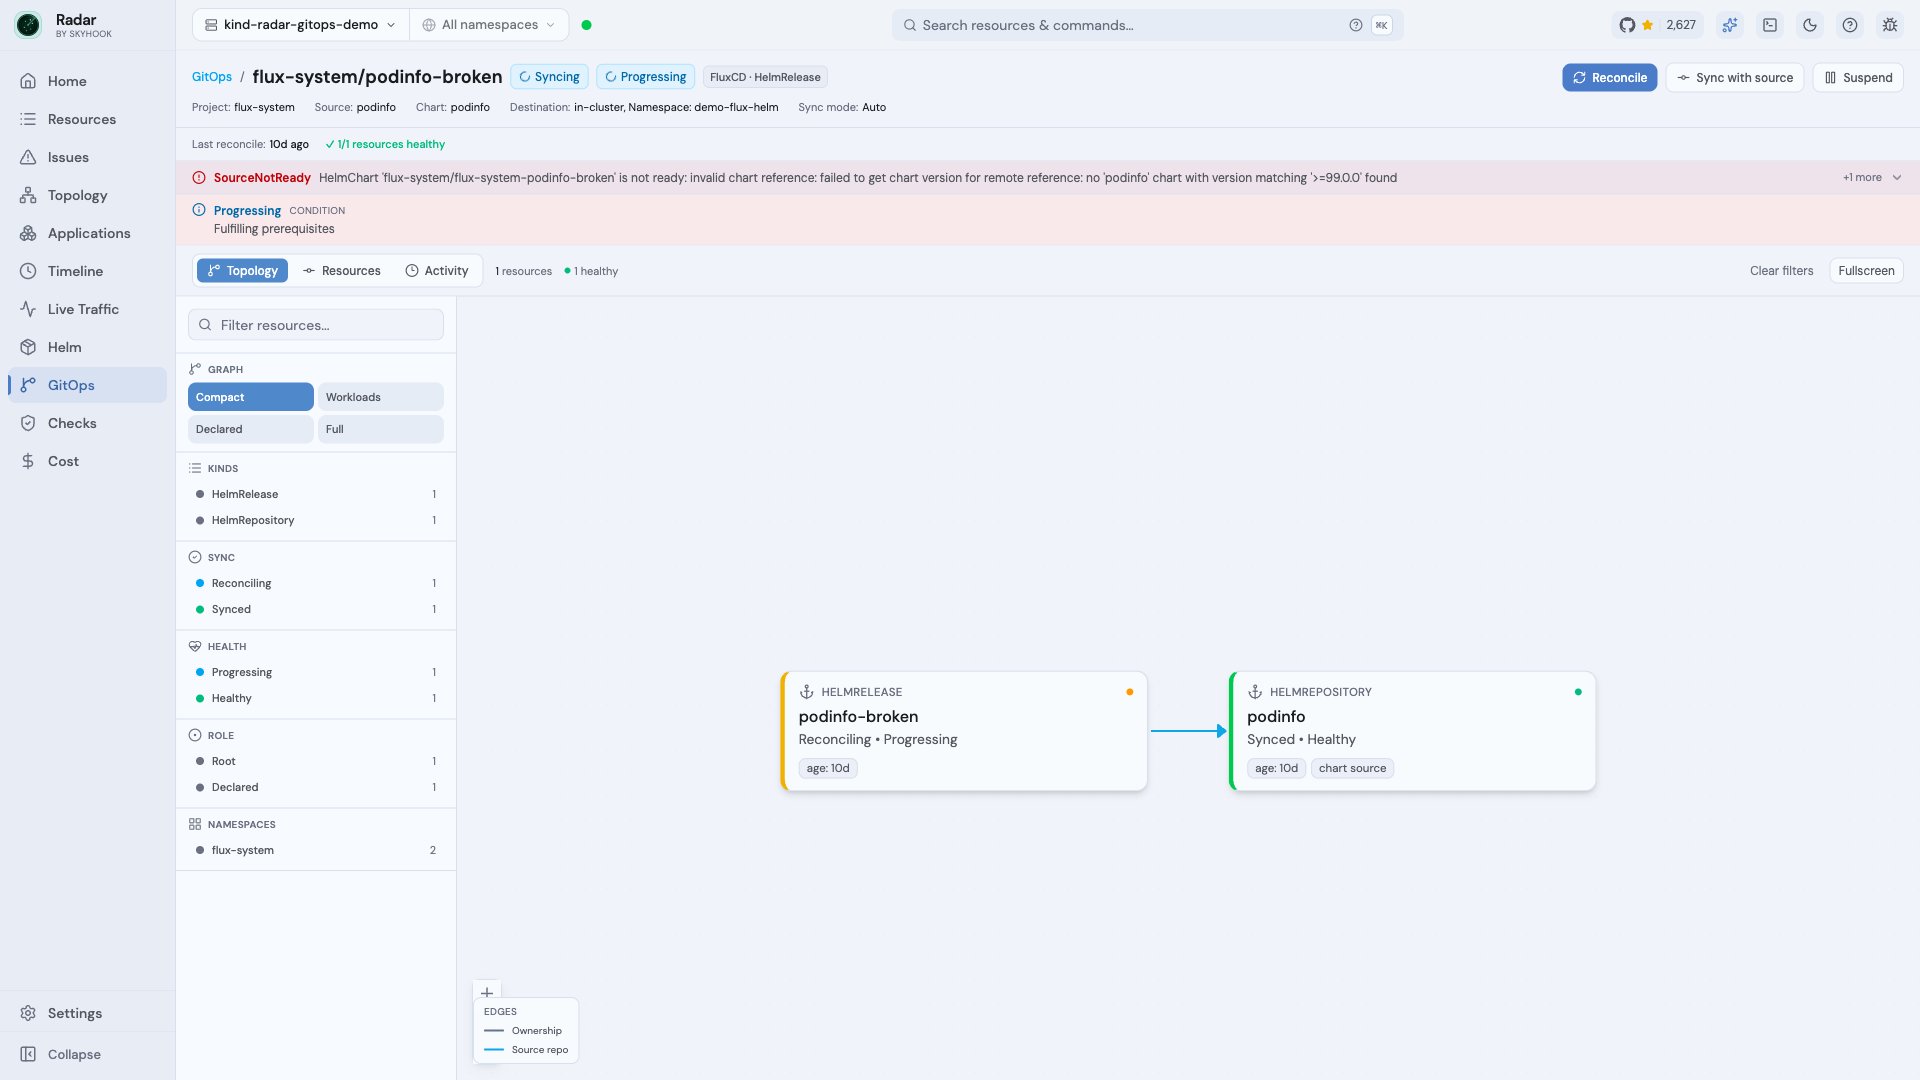Image resolution: width=1920 pixels, height=1080 pixels.
Task: Select the podinfo HelmRepository node
Action: tap(1412, 731)
